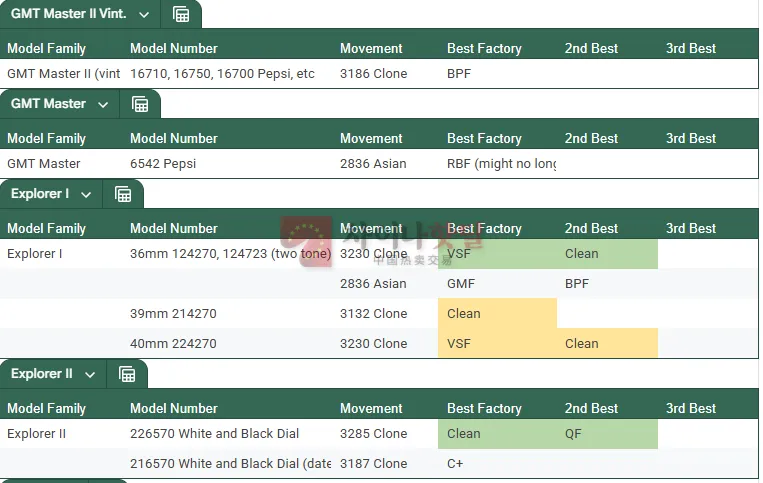The width and height of the screenshot is (763, 483).
Task: Click Model Family header in Explorer II table
Action: 46,409
